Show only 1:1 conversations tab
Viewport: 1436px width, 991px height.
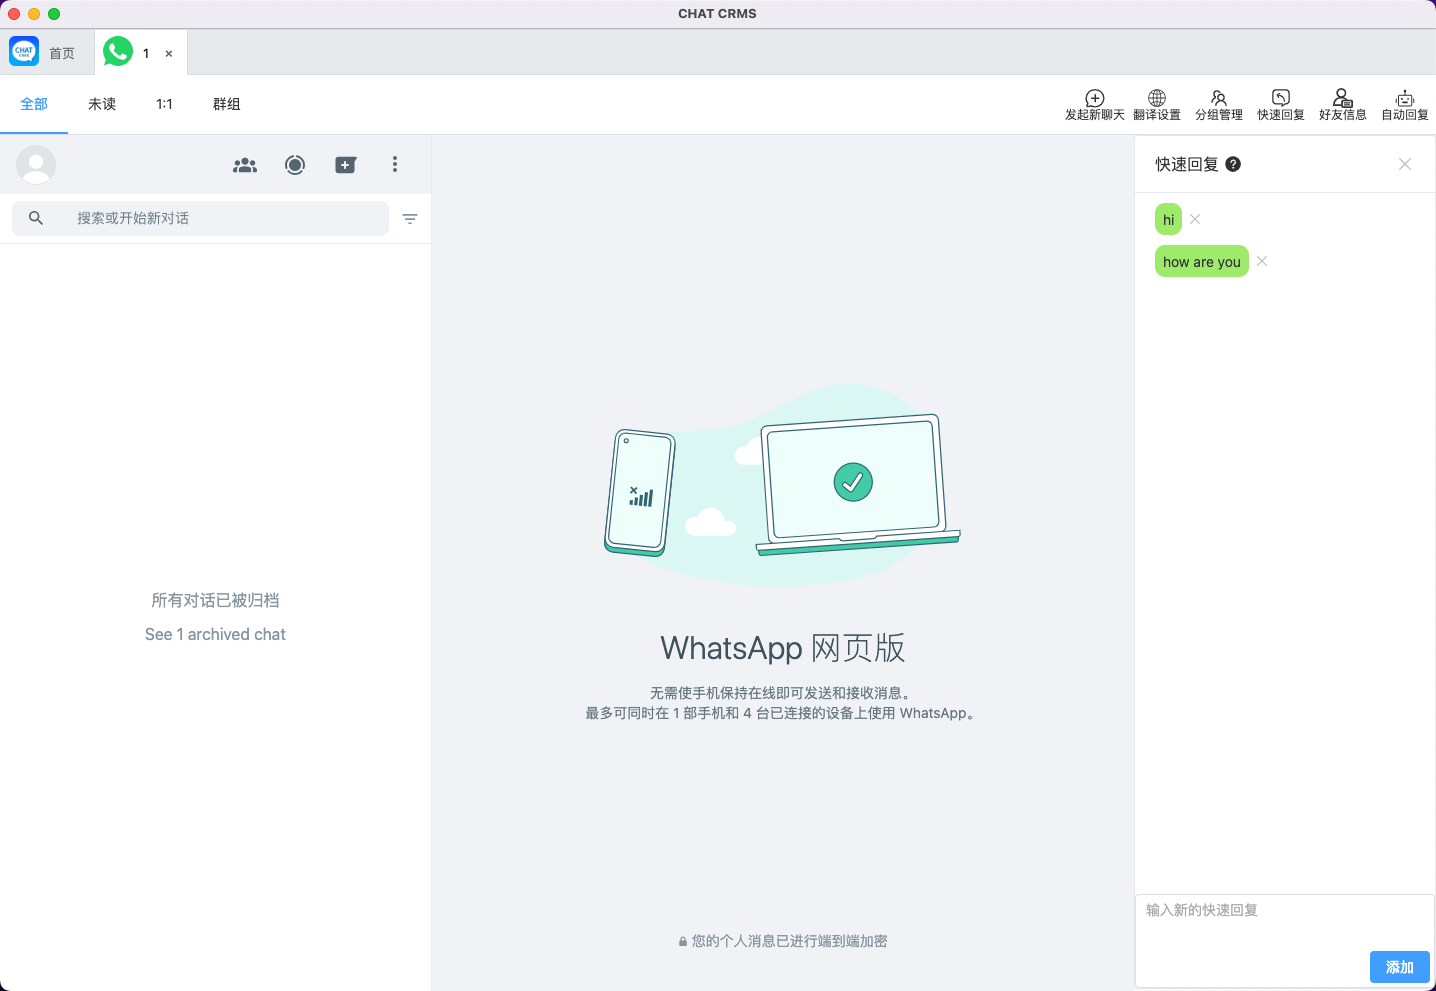click(164, 104)
